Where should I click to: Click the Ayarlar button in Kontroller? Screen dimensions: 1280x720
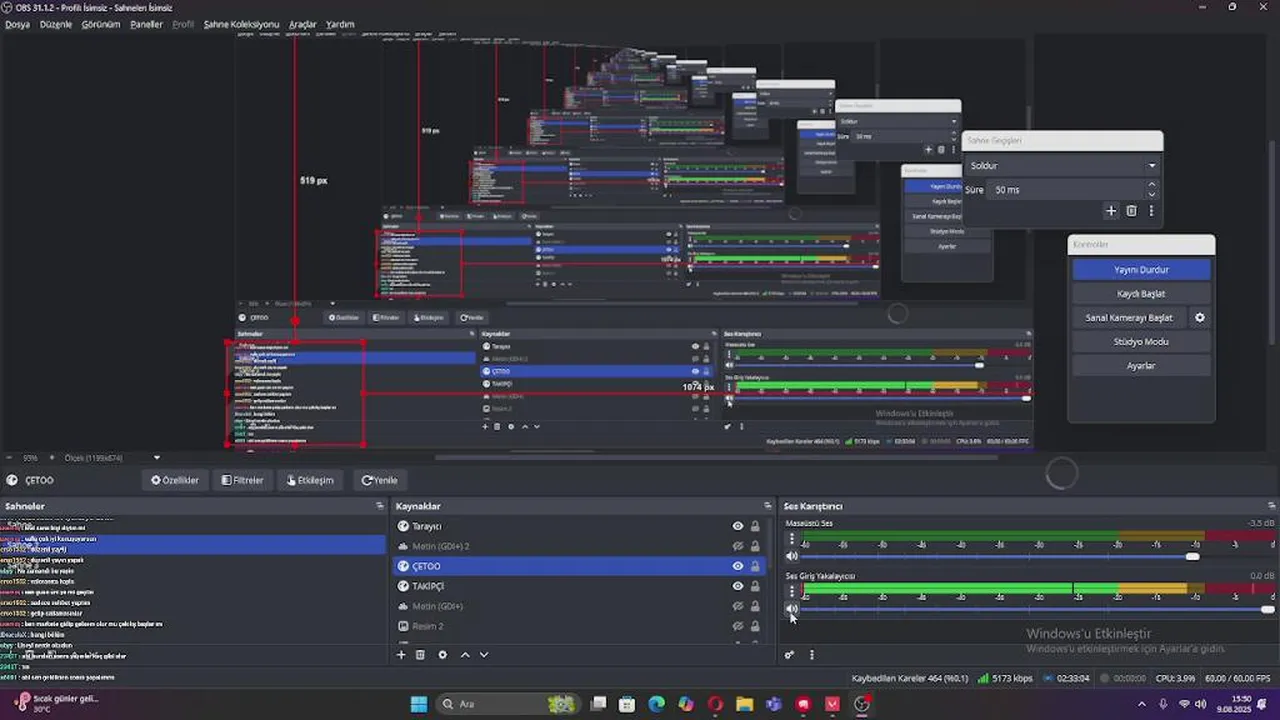(x=1141, y=366)
